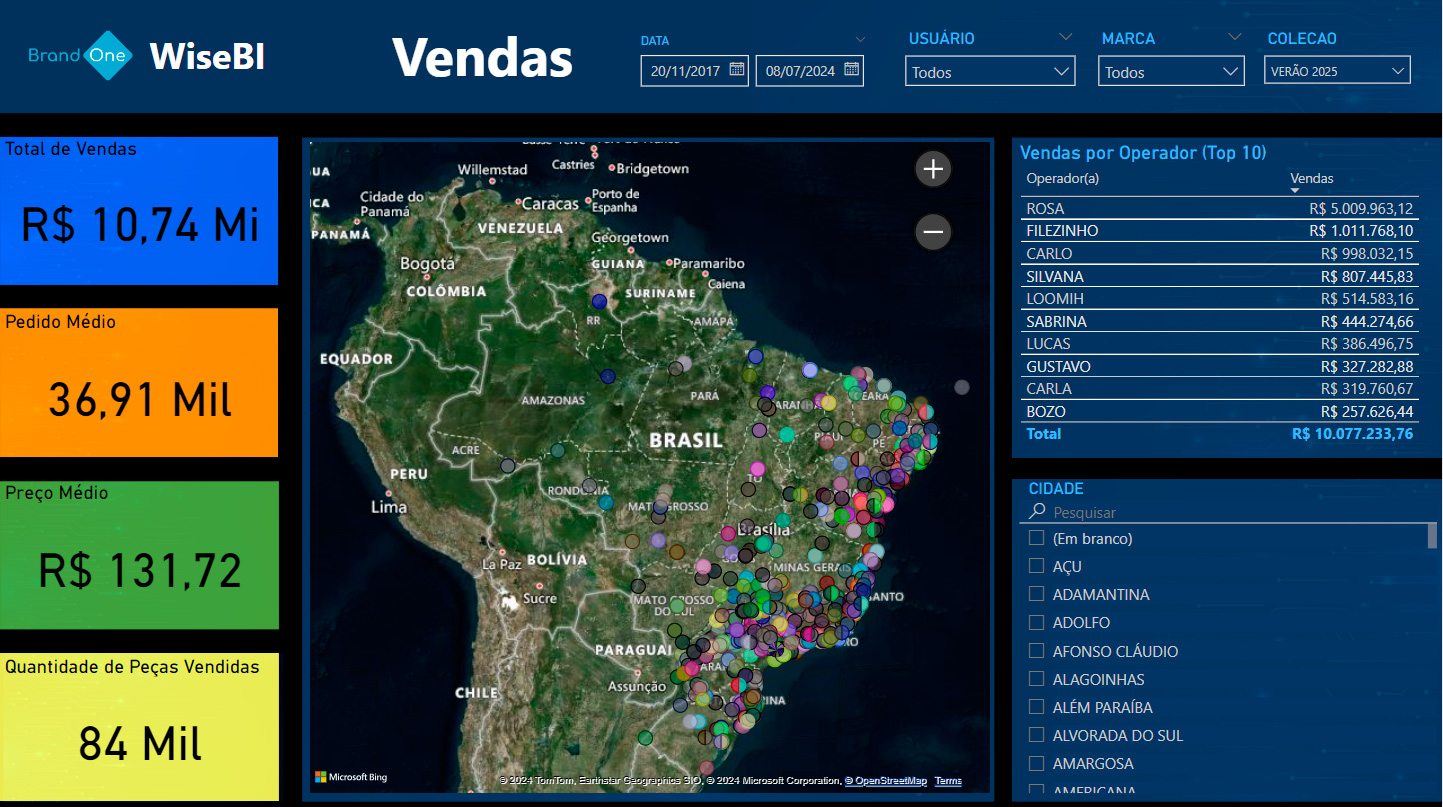The height and width of the screenshot is (807, 1443).
Task: Select the ROSA row in operator table
Action: (1045, 209)
